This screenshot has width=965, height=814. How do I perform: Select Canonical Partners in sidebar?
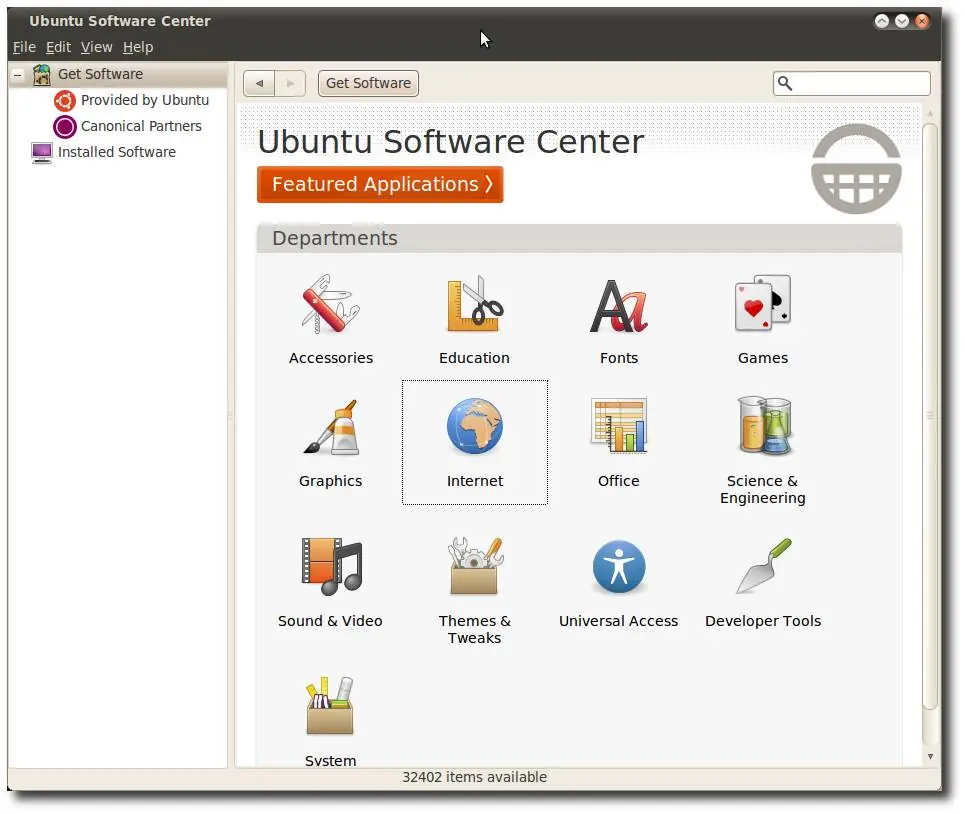pyautogui.click(x=142, y=126)
